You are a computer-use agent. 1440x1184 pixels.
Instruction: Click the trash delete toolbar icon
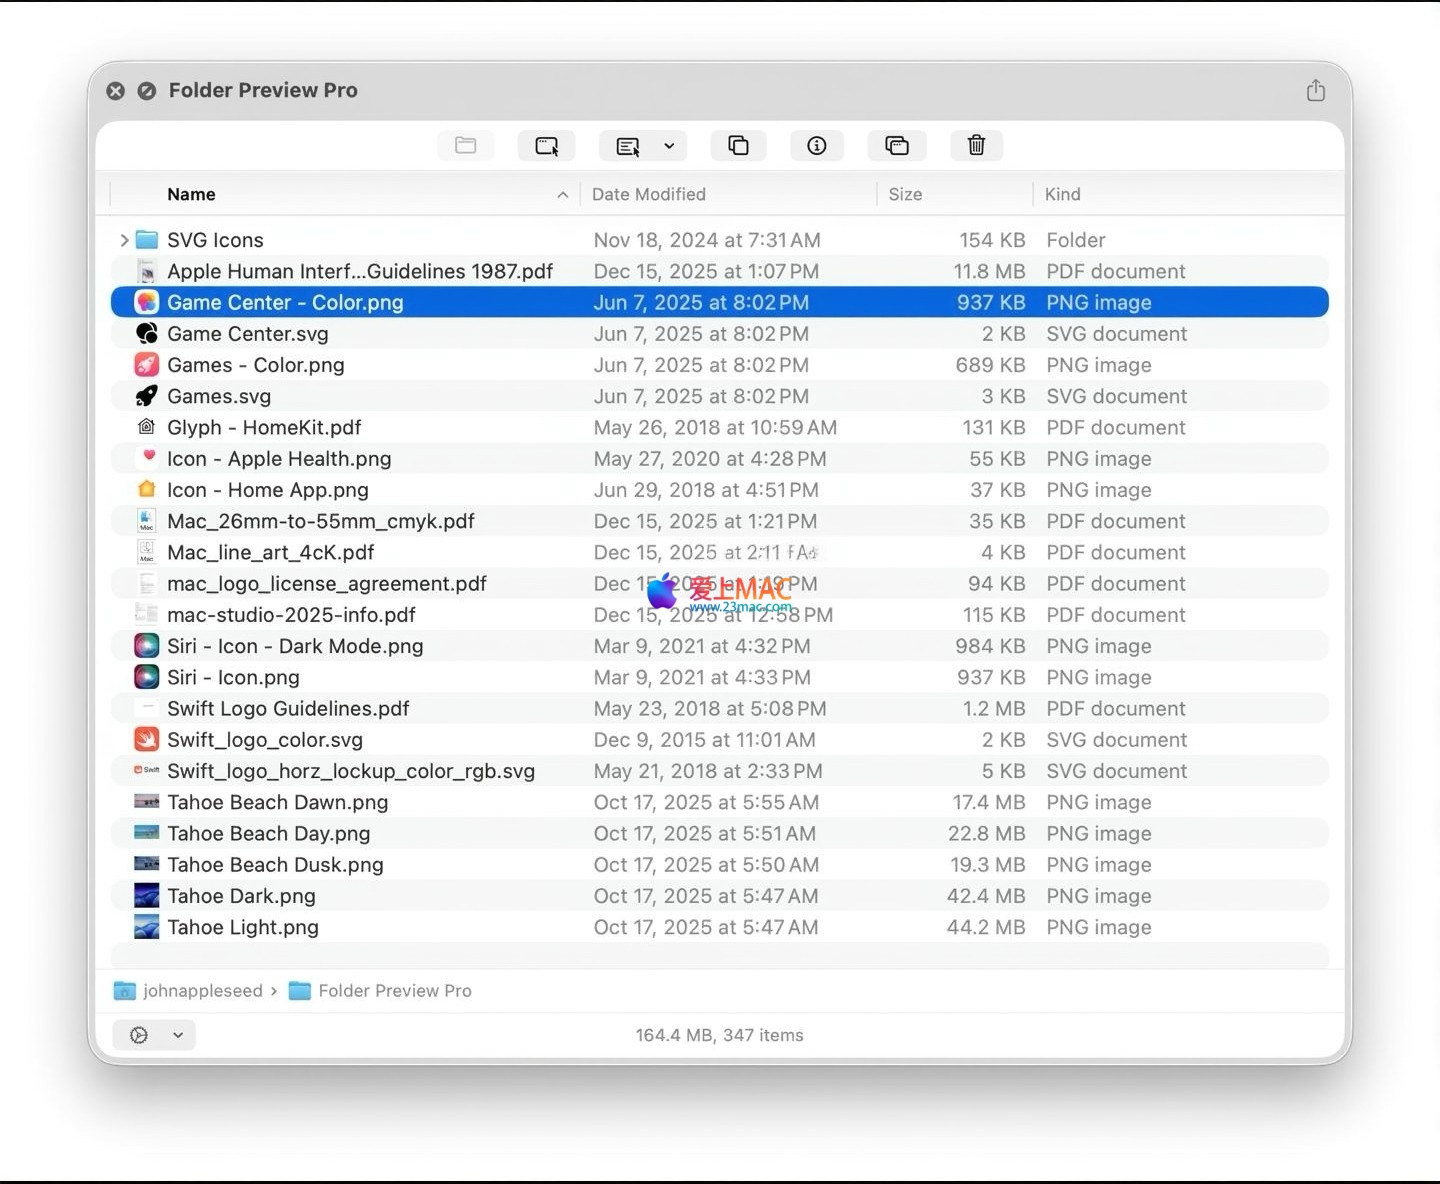[976, 146]
